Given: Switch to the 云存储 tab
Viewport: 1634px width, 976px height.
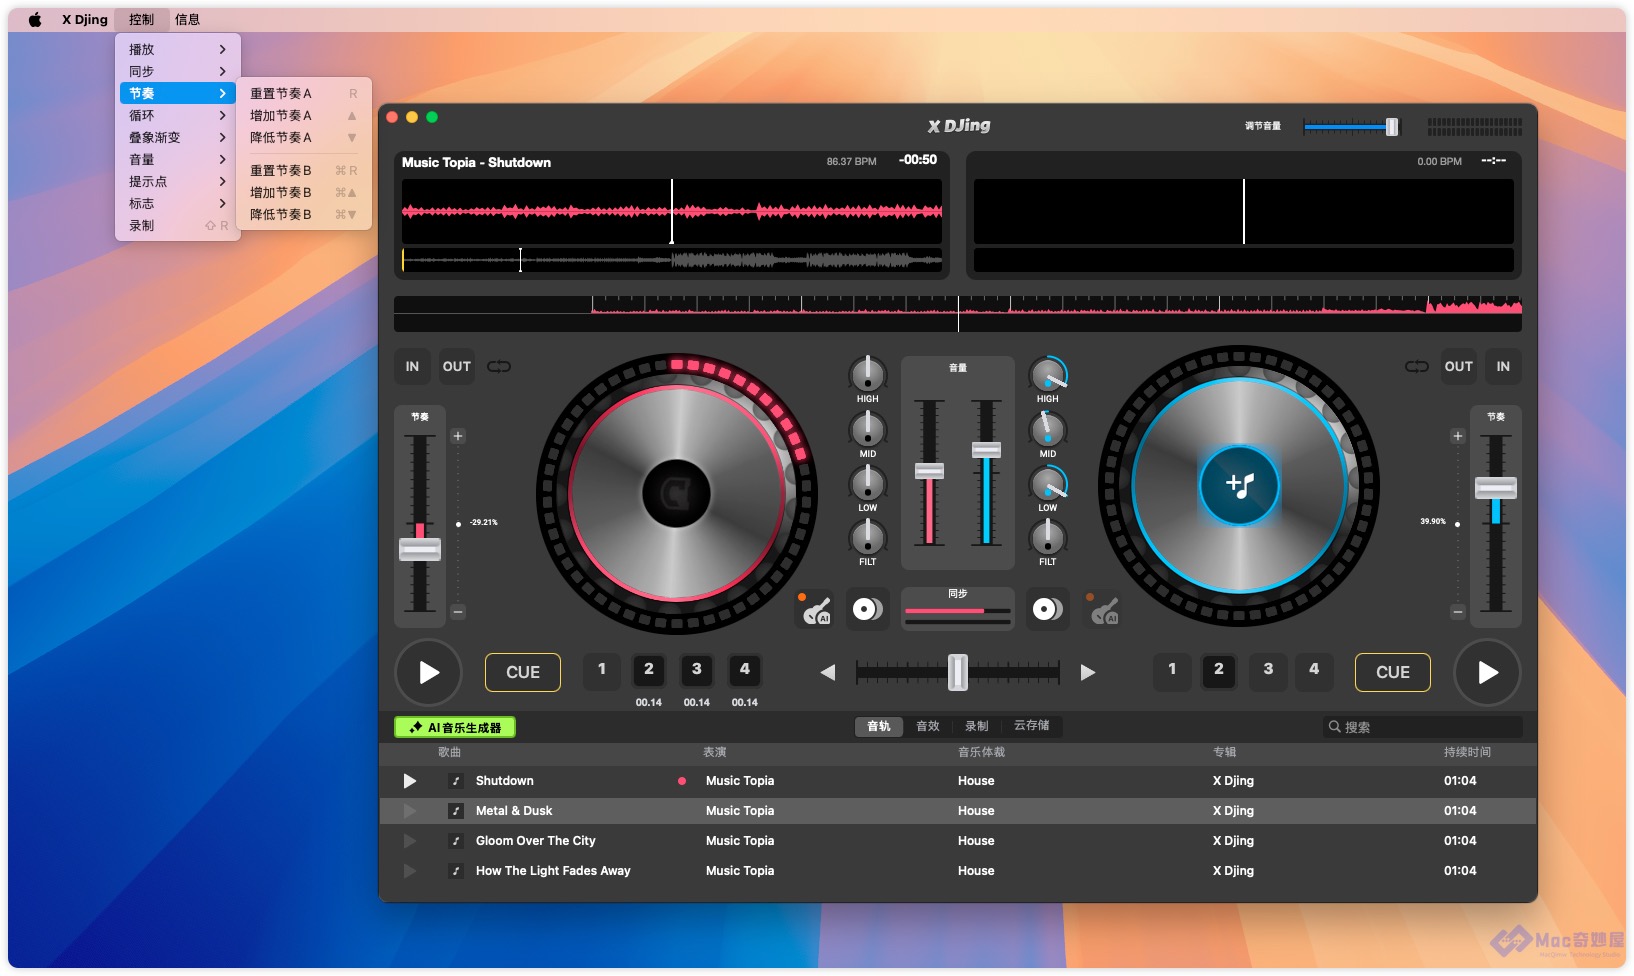Looking at the screenshot, I should (1032, 726).
